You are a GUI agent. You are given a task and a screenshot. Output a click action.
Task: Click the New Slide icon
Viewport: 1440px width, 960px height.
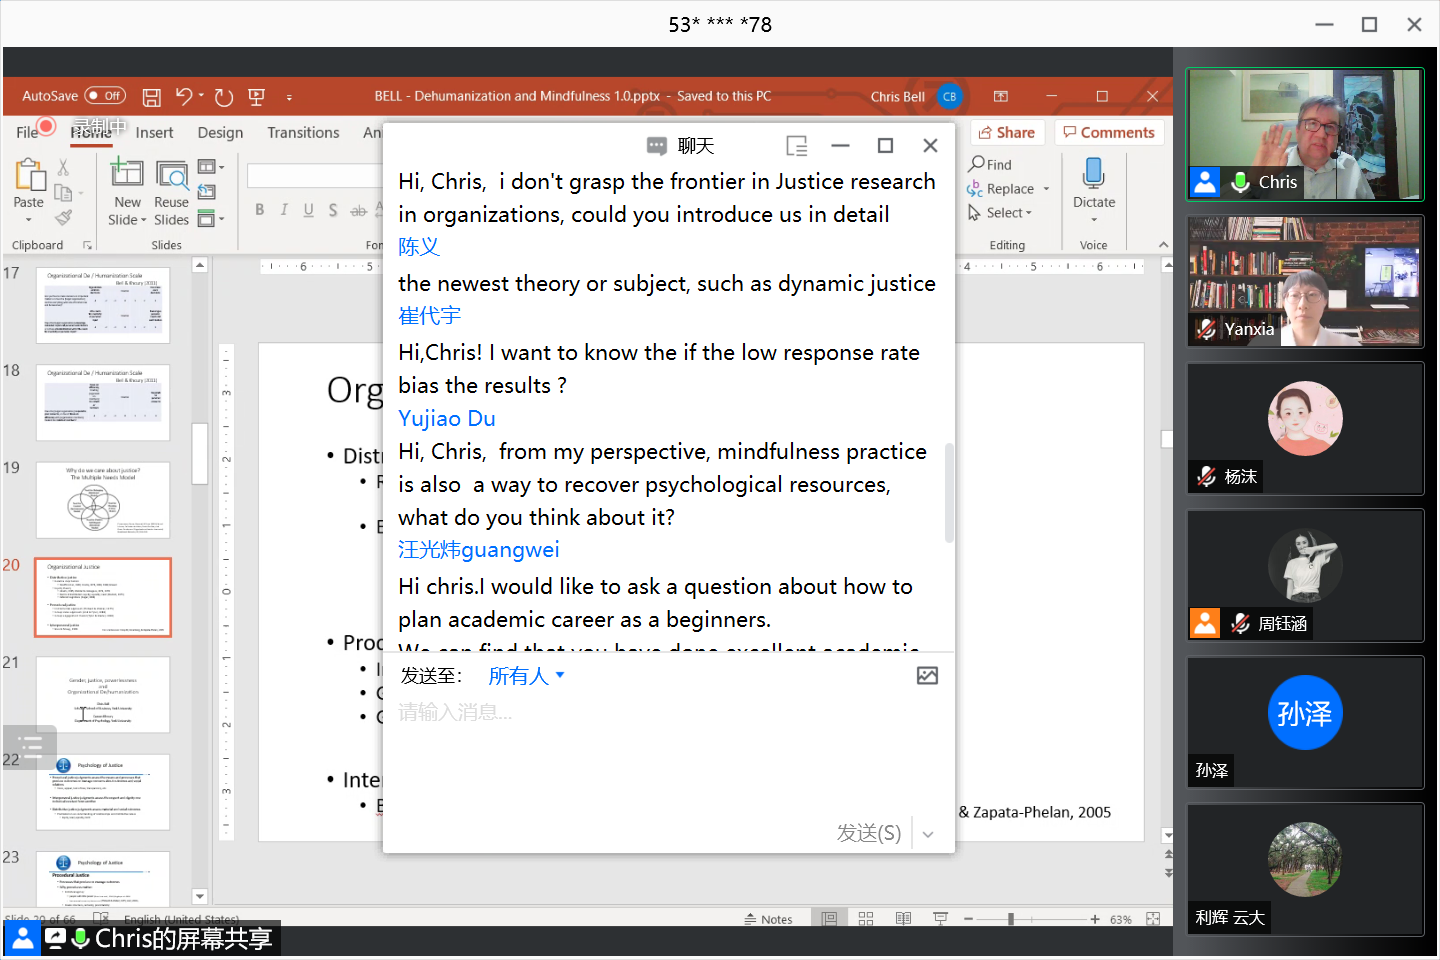(127, 175)
